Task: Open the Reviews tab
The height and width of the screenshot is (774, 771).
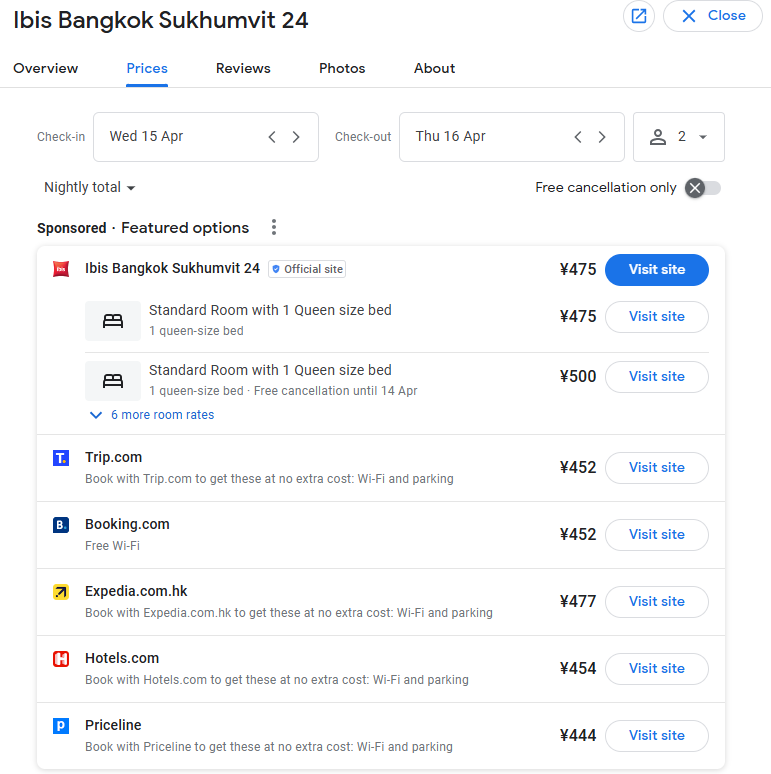Action: pos(243,68)
